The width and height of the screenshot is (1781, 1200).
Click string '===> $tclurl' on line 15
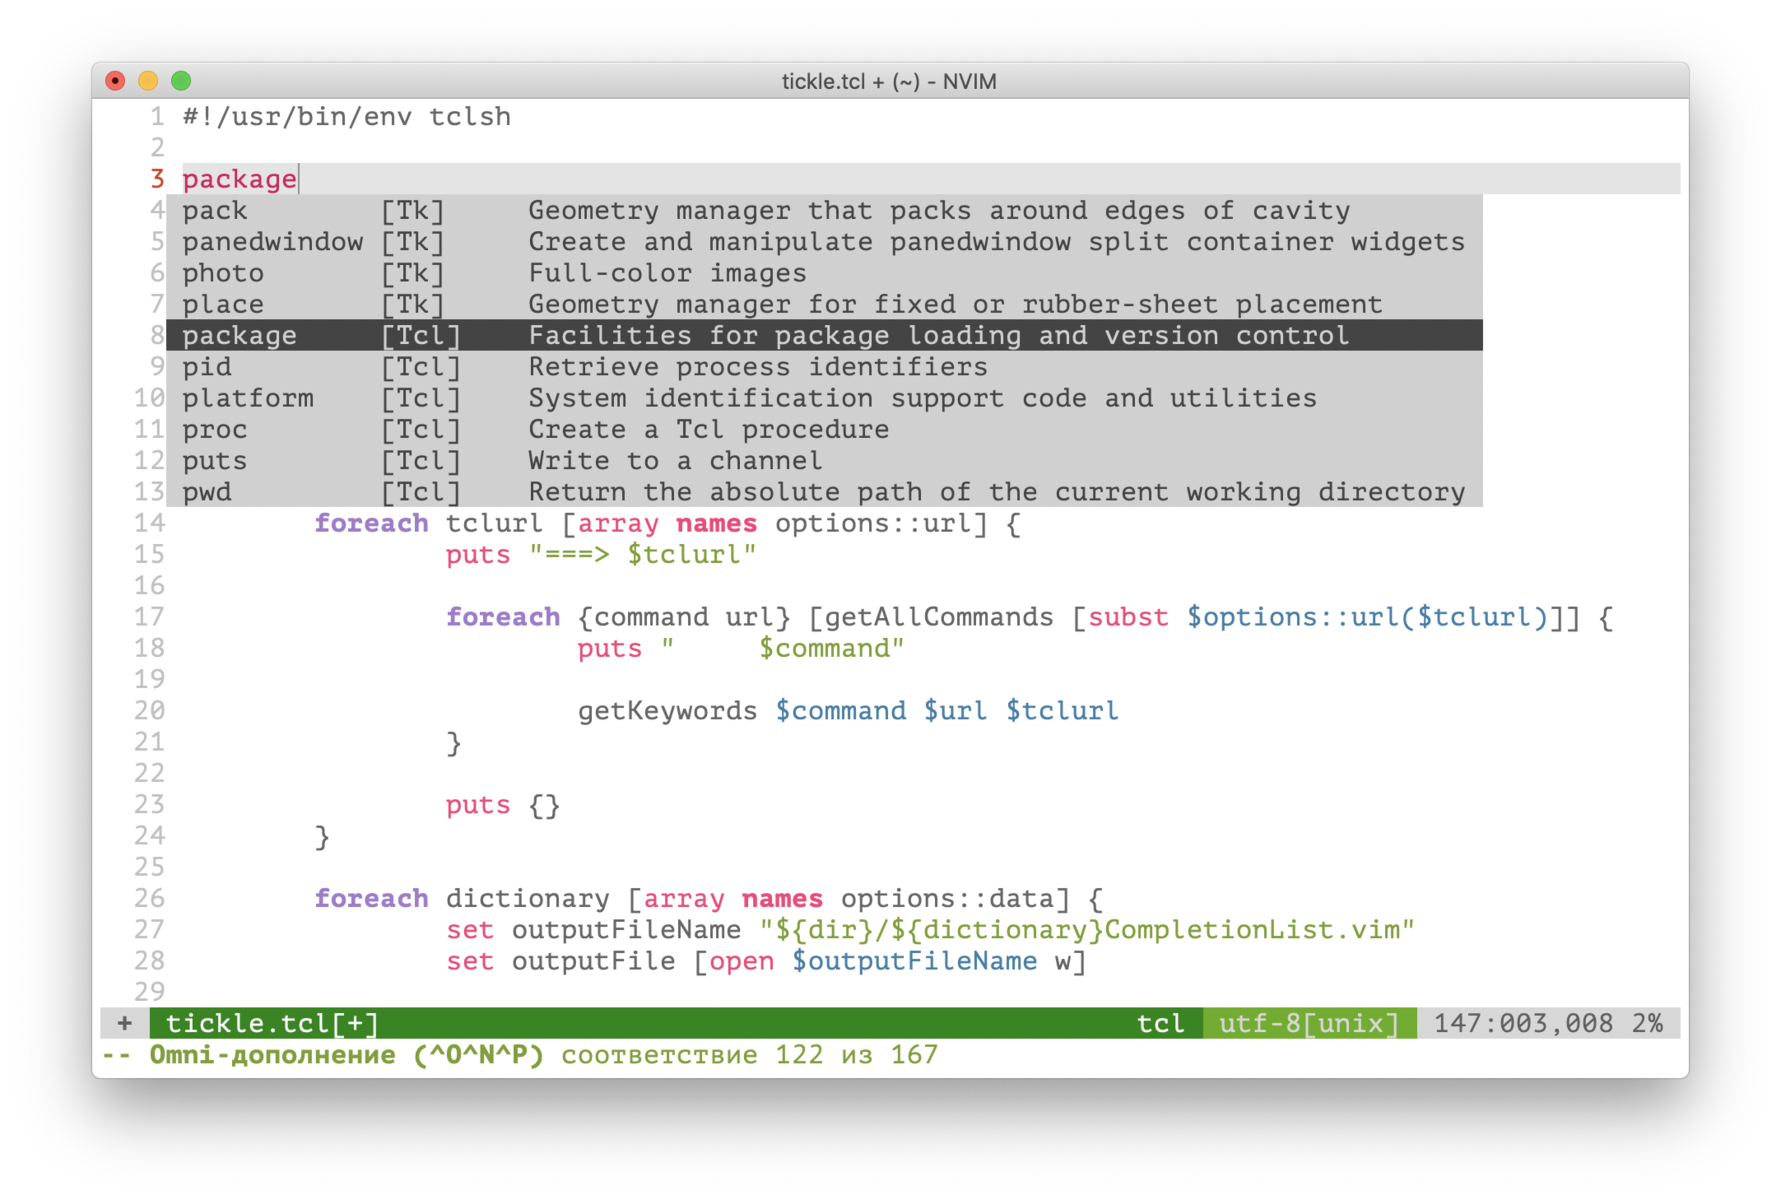click(x=643, y=555)
